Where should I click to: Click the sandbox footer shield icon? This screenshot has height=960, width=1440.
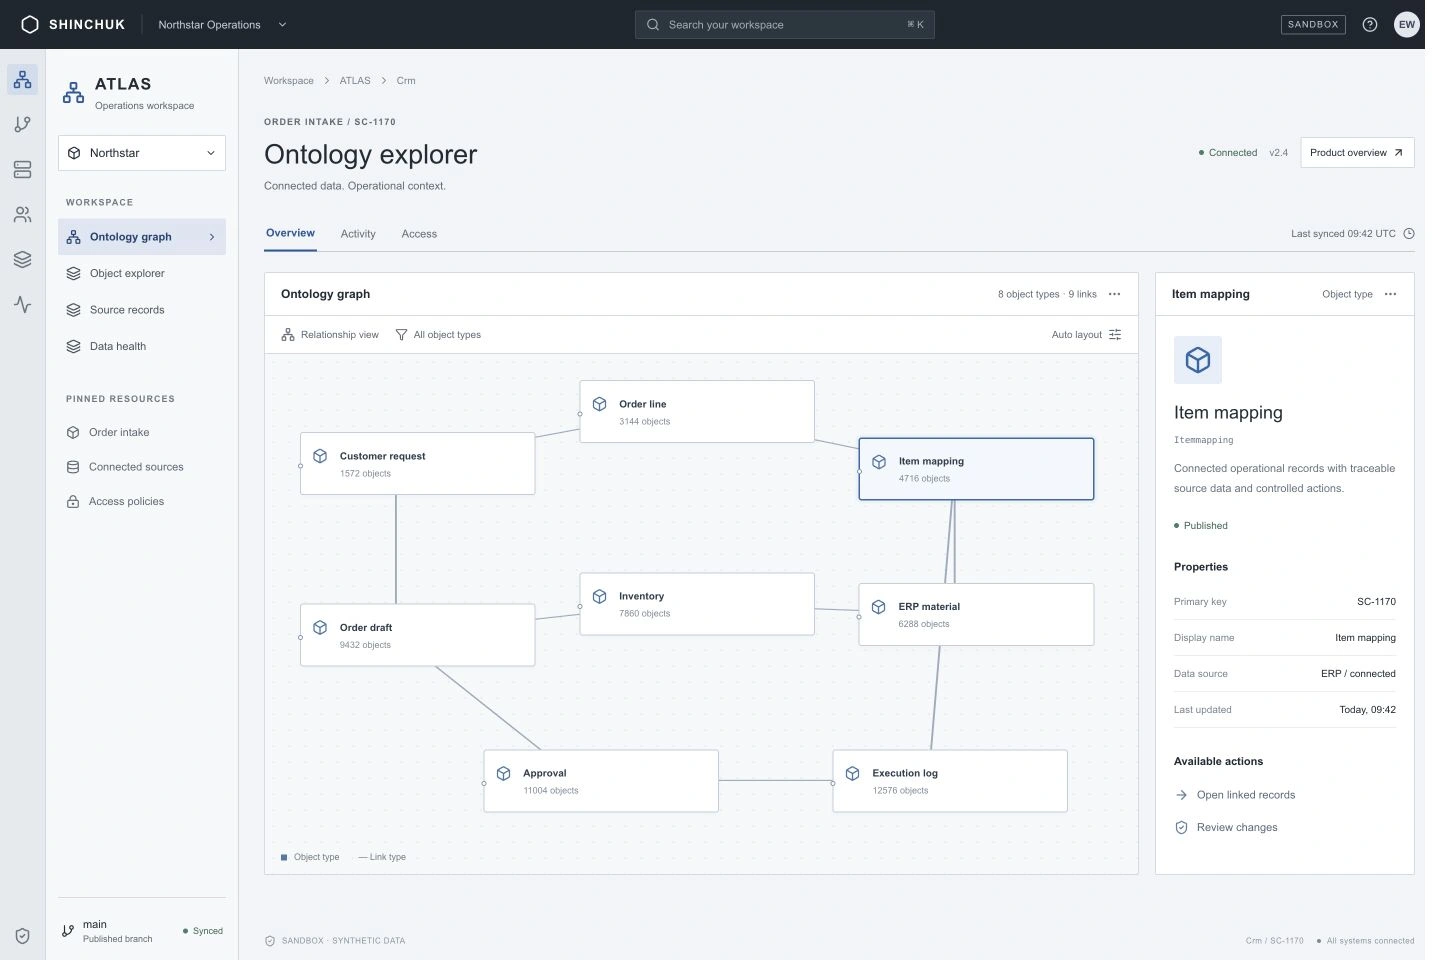click(270, 941)
